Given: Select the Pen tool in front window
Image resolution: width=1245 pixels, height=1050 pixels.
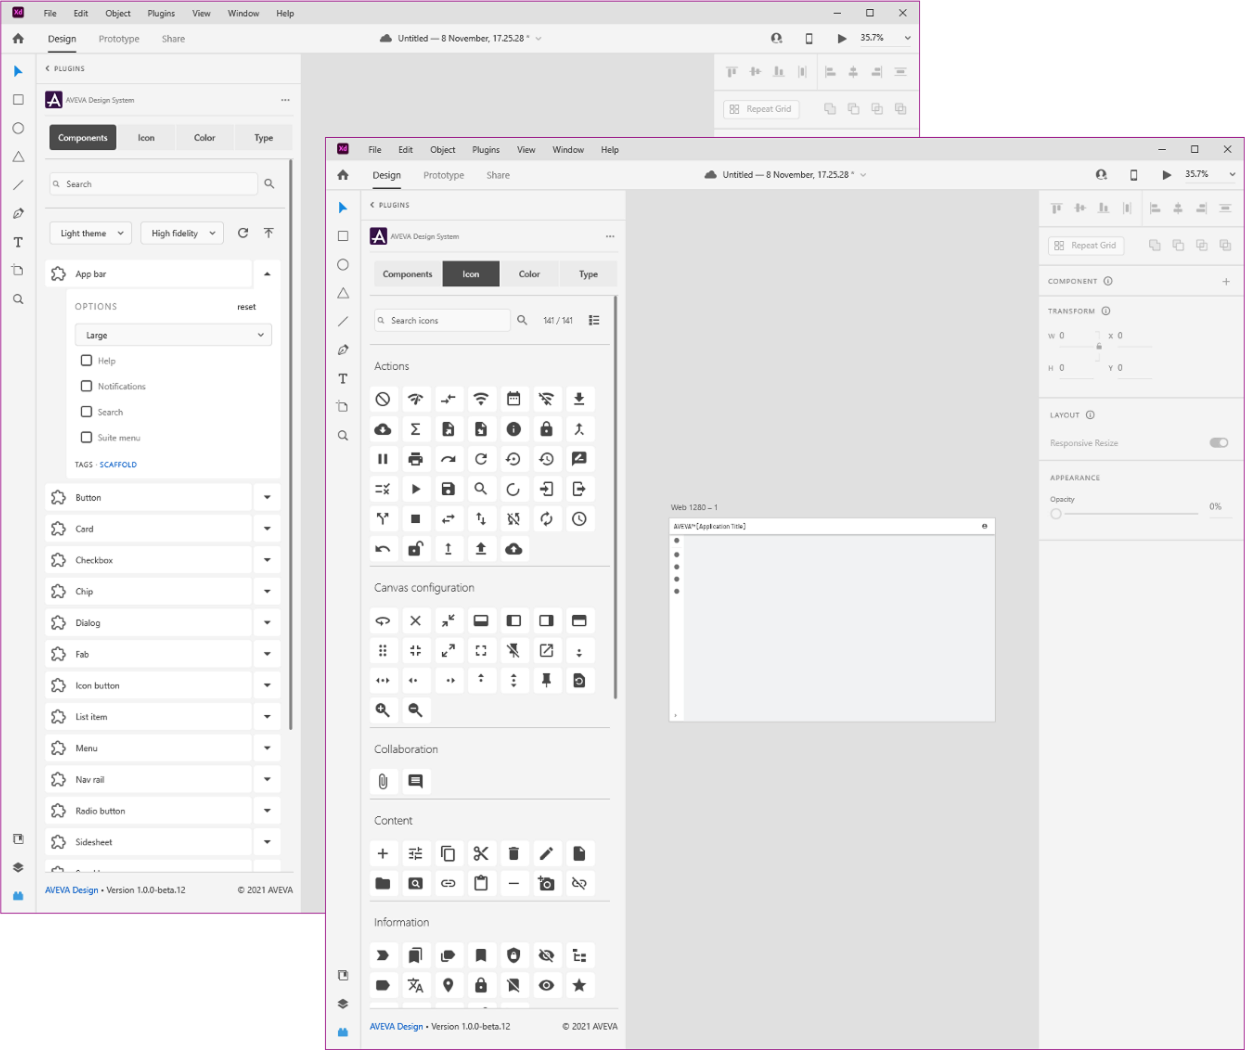Looking at the screenshot, I should tap(343, 350).
